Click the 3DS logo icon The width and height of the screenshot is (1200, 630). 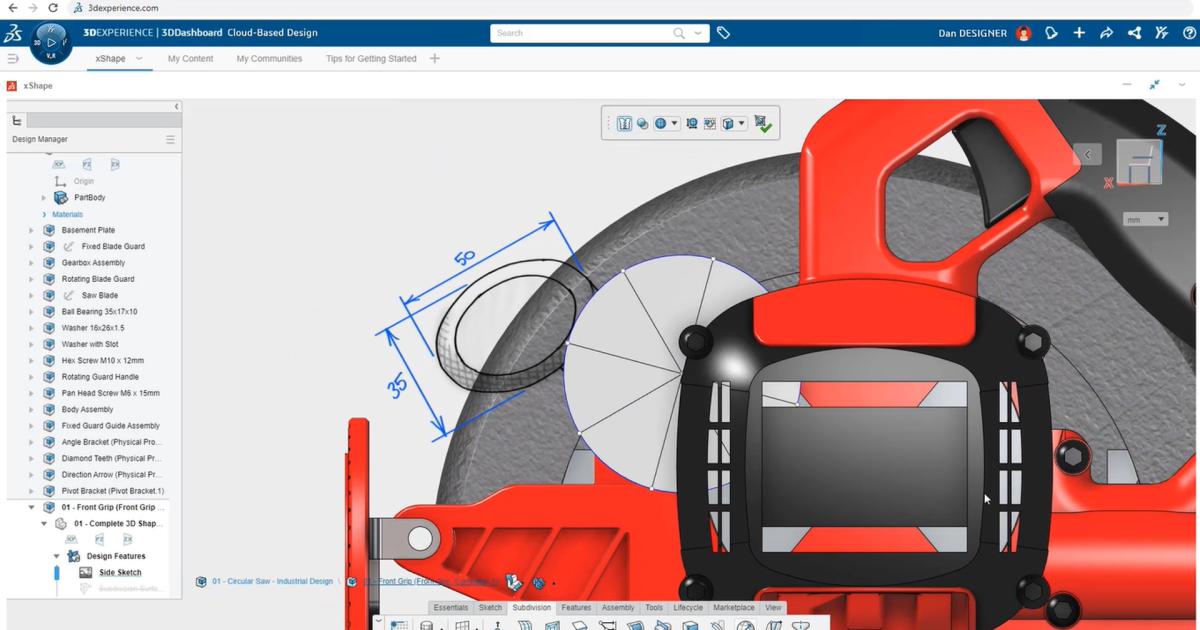click(13, 33)
